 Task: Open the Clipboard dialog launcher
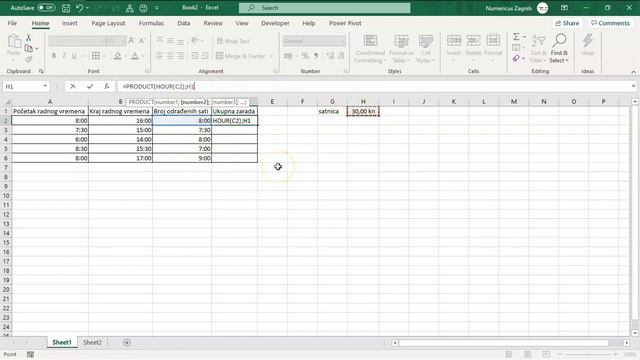[x=41, y=71]
